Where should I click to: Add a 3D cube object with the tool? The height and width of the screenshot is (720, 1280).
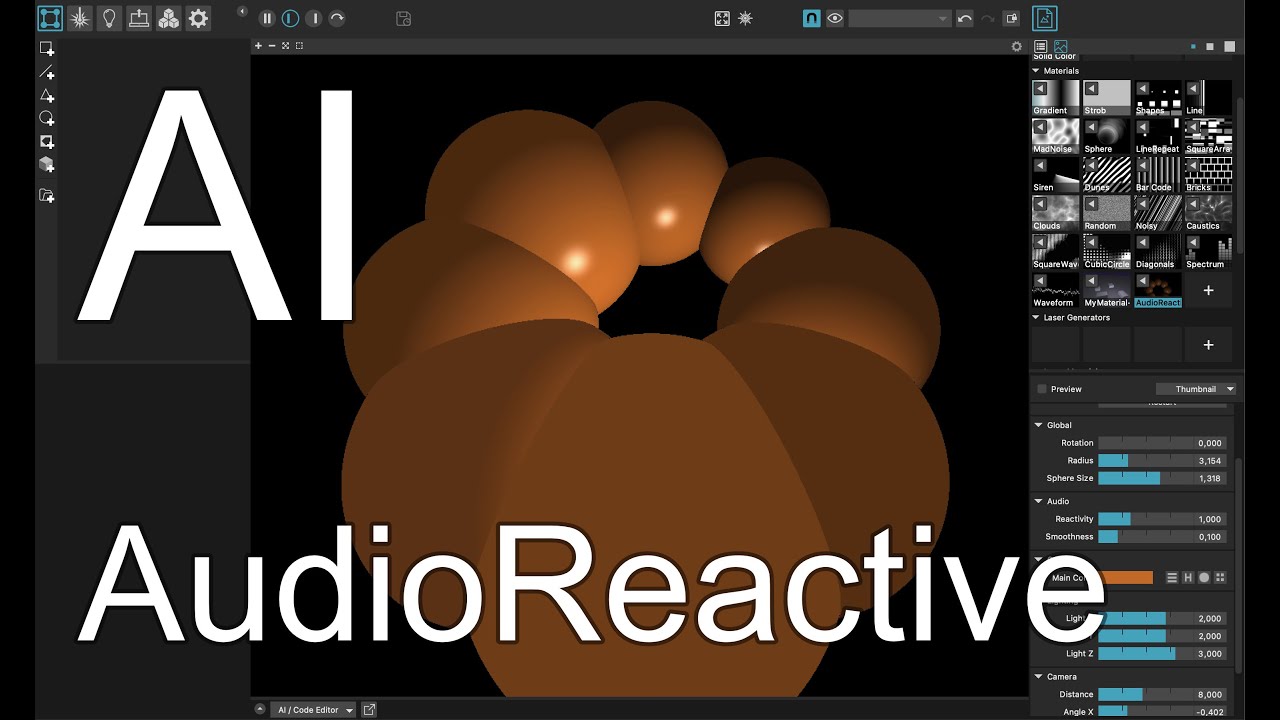click(47, 164)
